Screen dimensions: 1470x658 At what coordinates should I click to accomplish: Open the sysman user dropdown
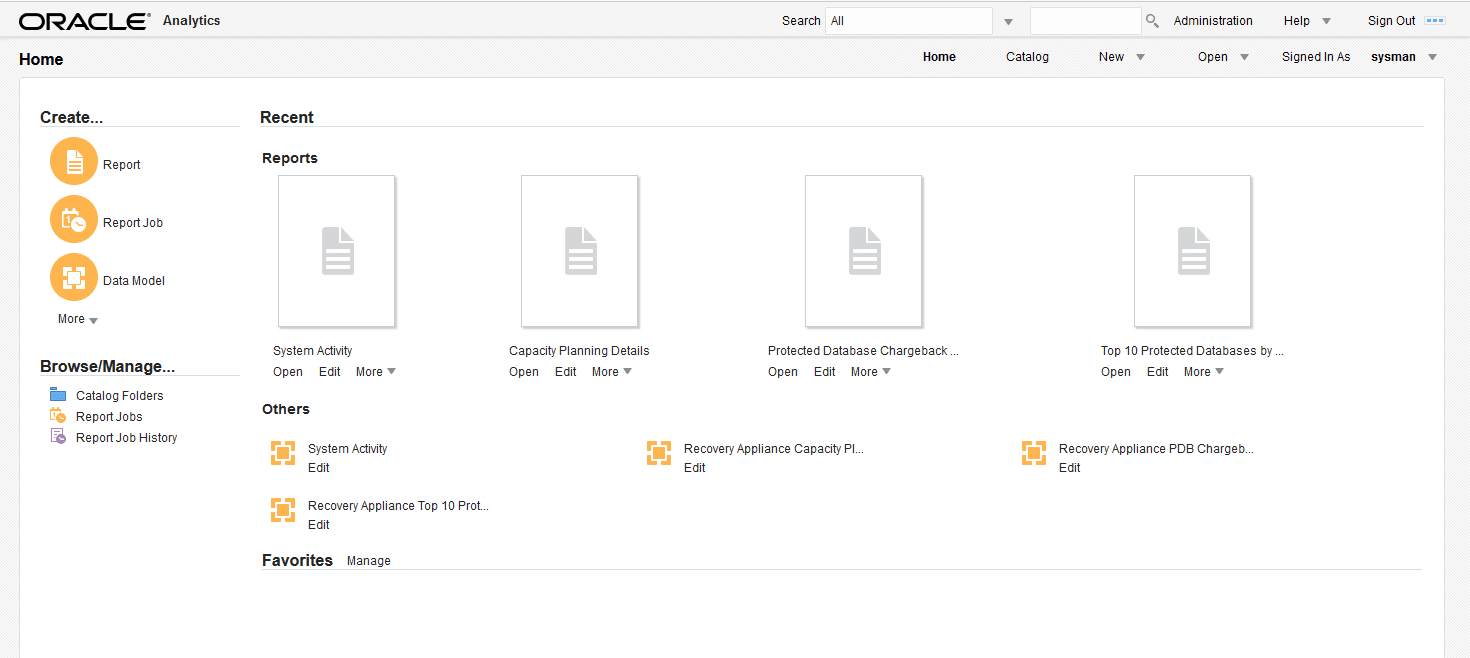1432,57
